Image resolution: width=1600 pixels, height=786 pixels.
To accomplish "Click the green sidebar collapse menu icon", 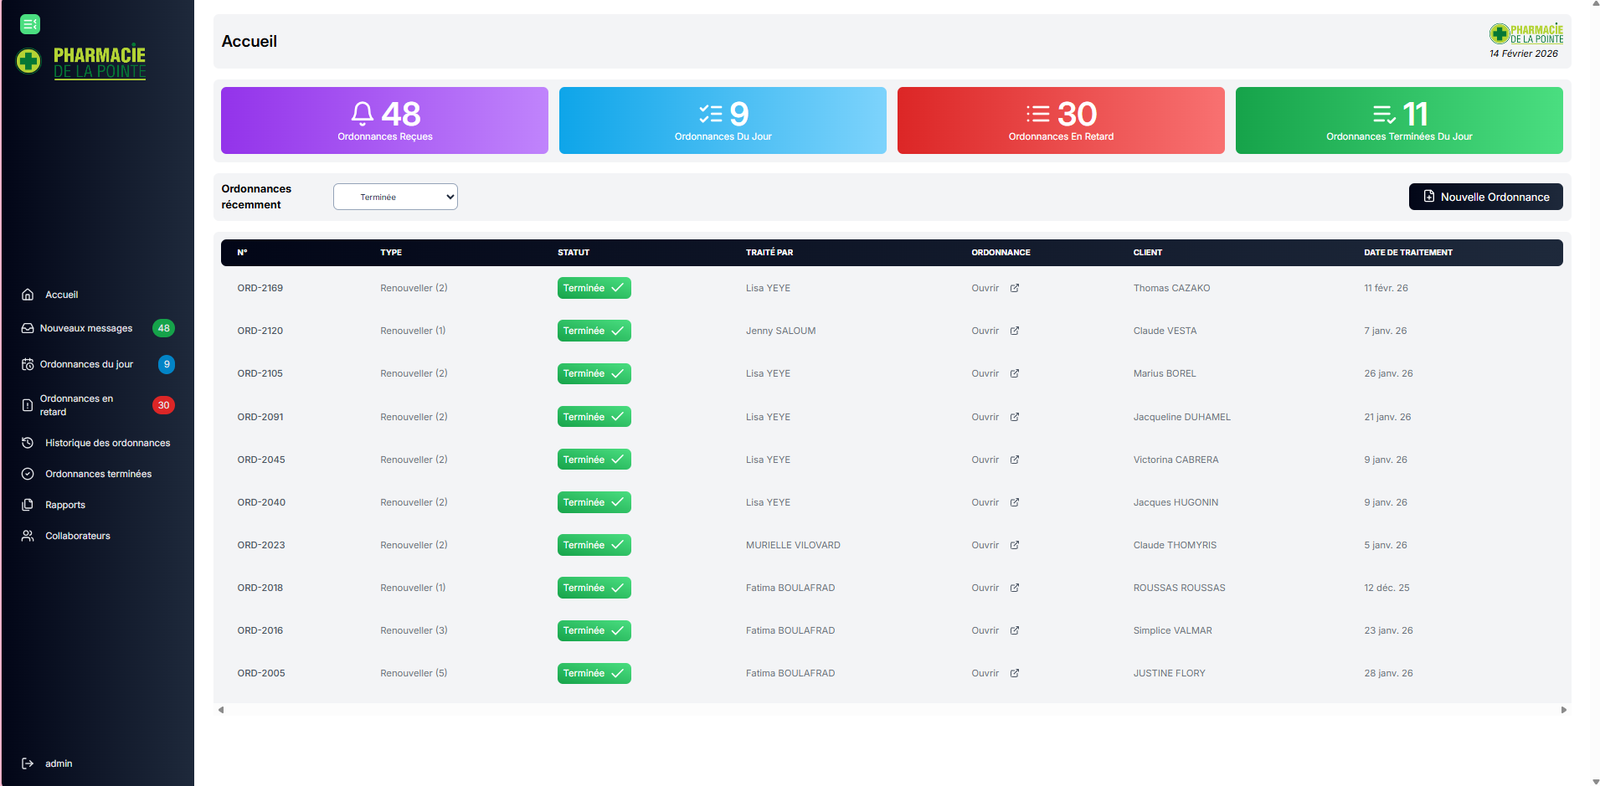I will 30,24.
